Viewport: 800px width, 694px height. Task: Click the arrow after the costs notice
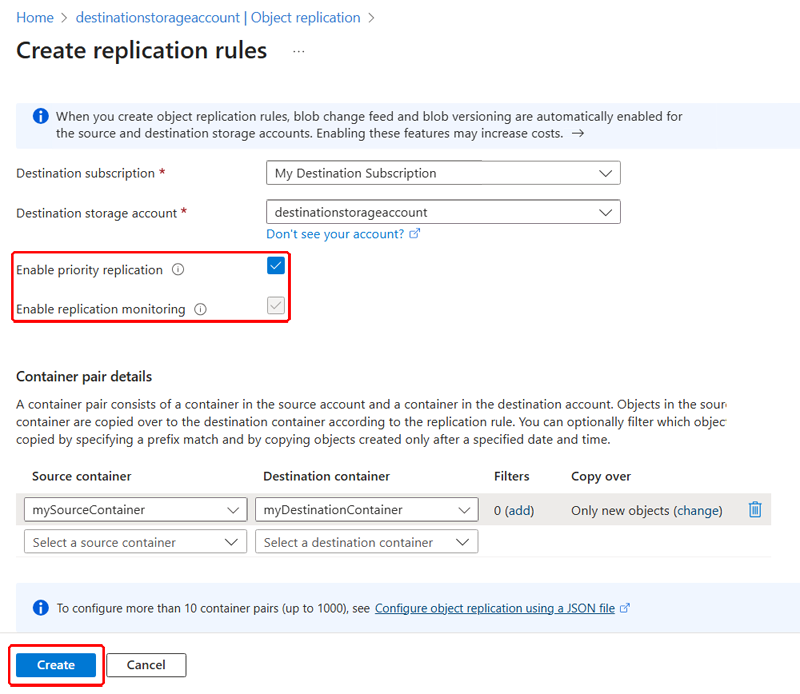578,134
